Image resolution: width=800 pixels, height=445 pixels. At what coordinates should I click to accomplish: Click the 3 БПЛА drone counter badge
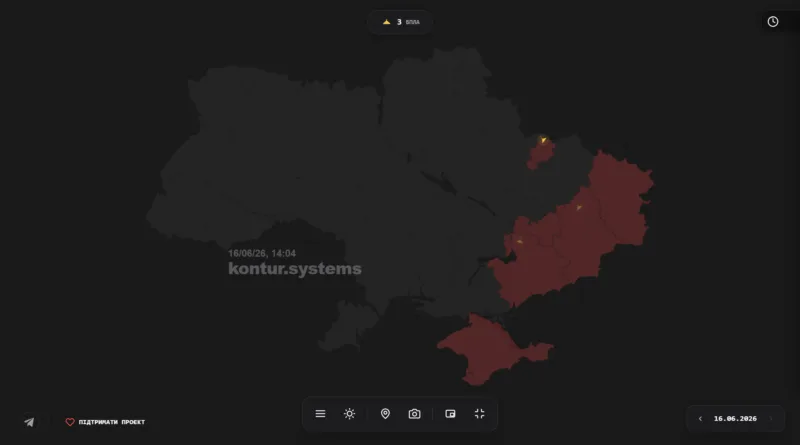coord(401,22)
